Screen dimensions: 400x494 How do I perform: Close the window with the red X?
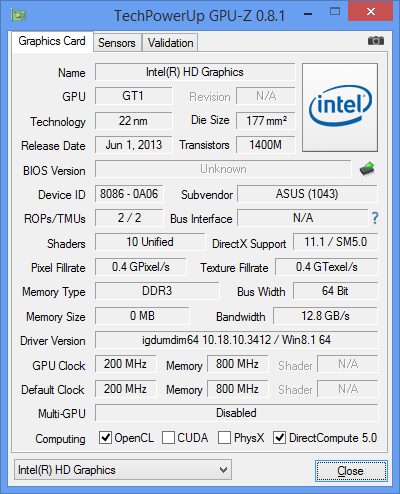pyautogui.click(x=370, y=11)
